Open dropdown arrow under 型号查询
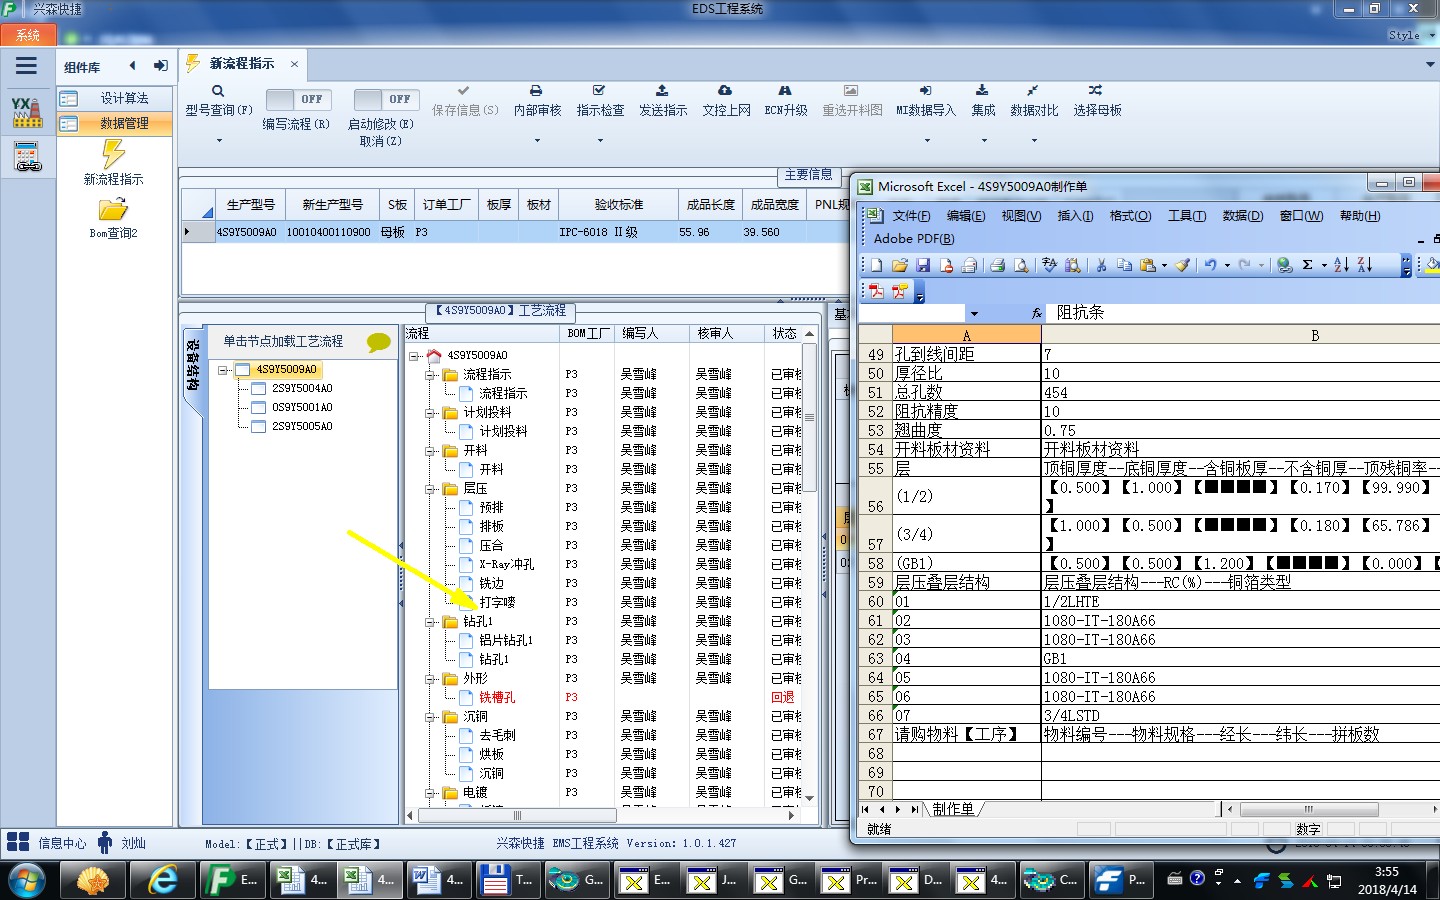This screenshot has height=900, width=1440. coord(219,141)
